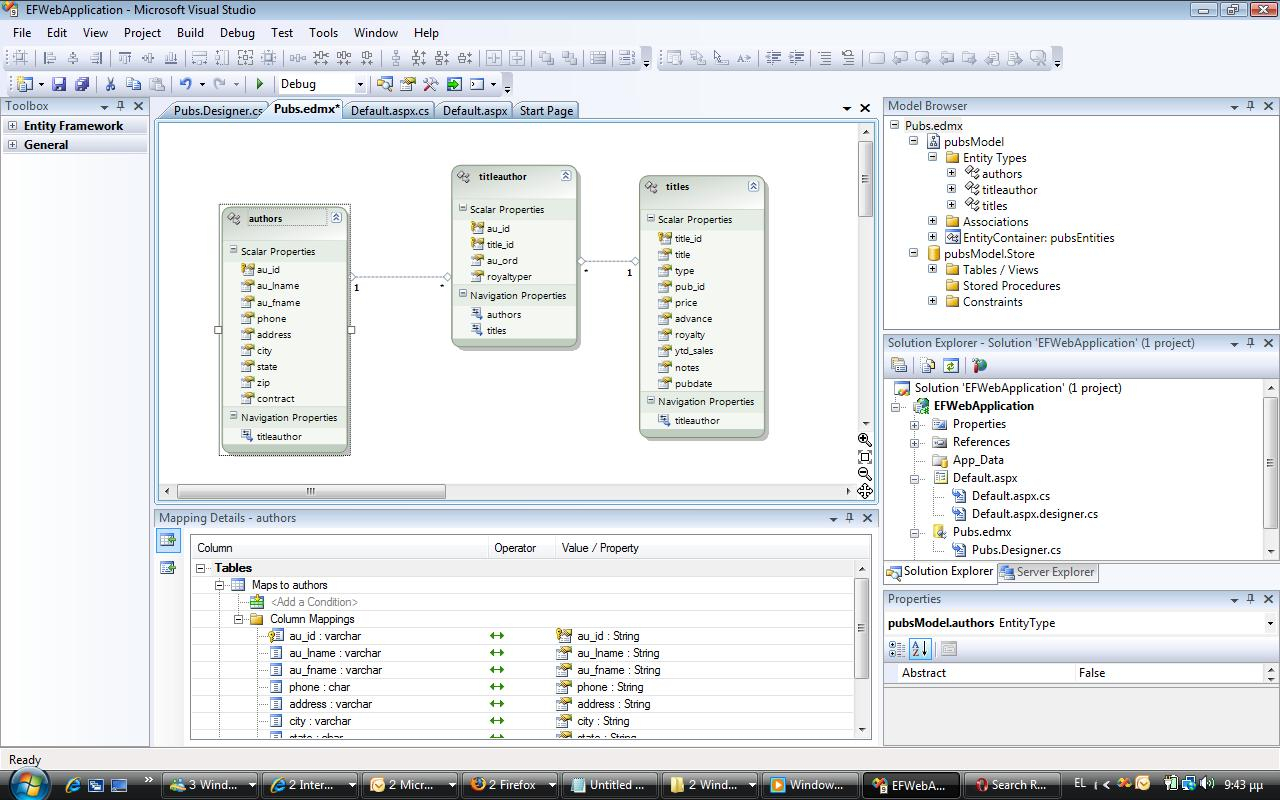The width and height of the screenshot is (1280, 800).
Task: Click the decrease indent toolbar icon
Action: pos(773,58)
